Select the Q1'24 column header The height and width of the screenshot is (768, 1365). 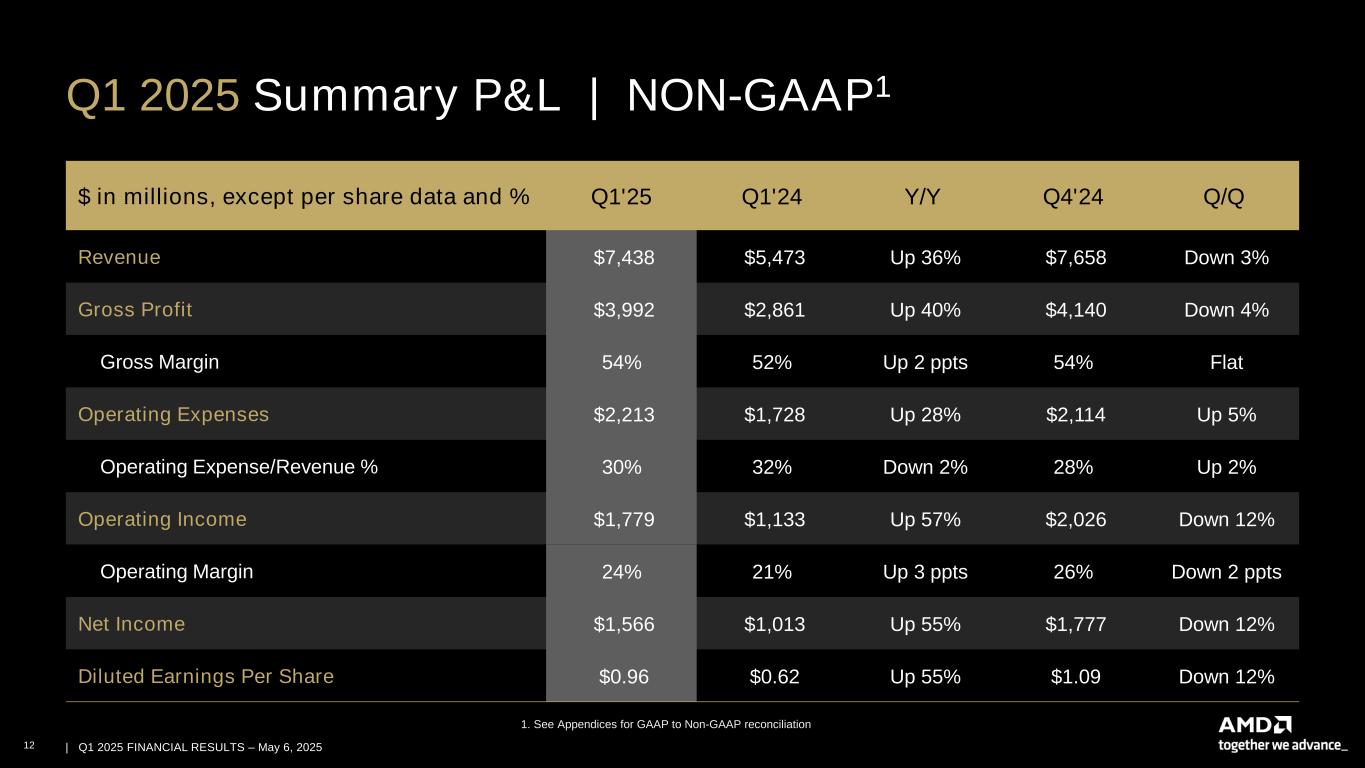pyautogui.click(x=772, y=197)
